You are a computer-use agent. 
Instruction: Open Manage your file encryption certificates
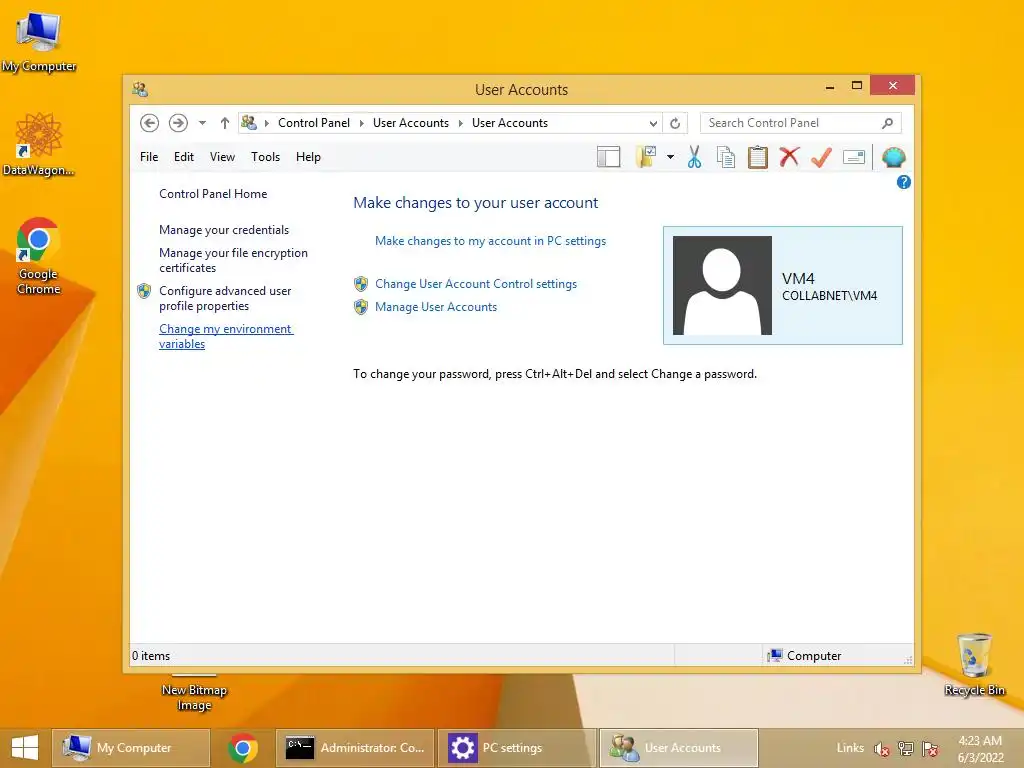(x=233, y=260)
